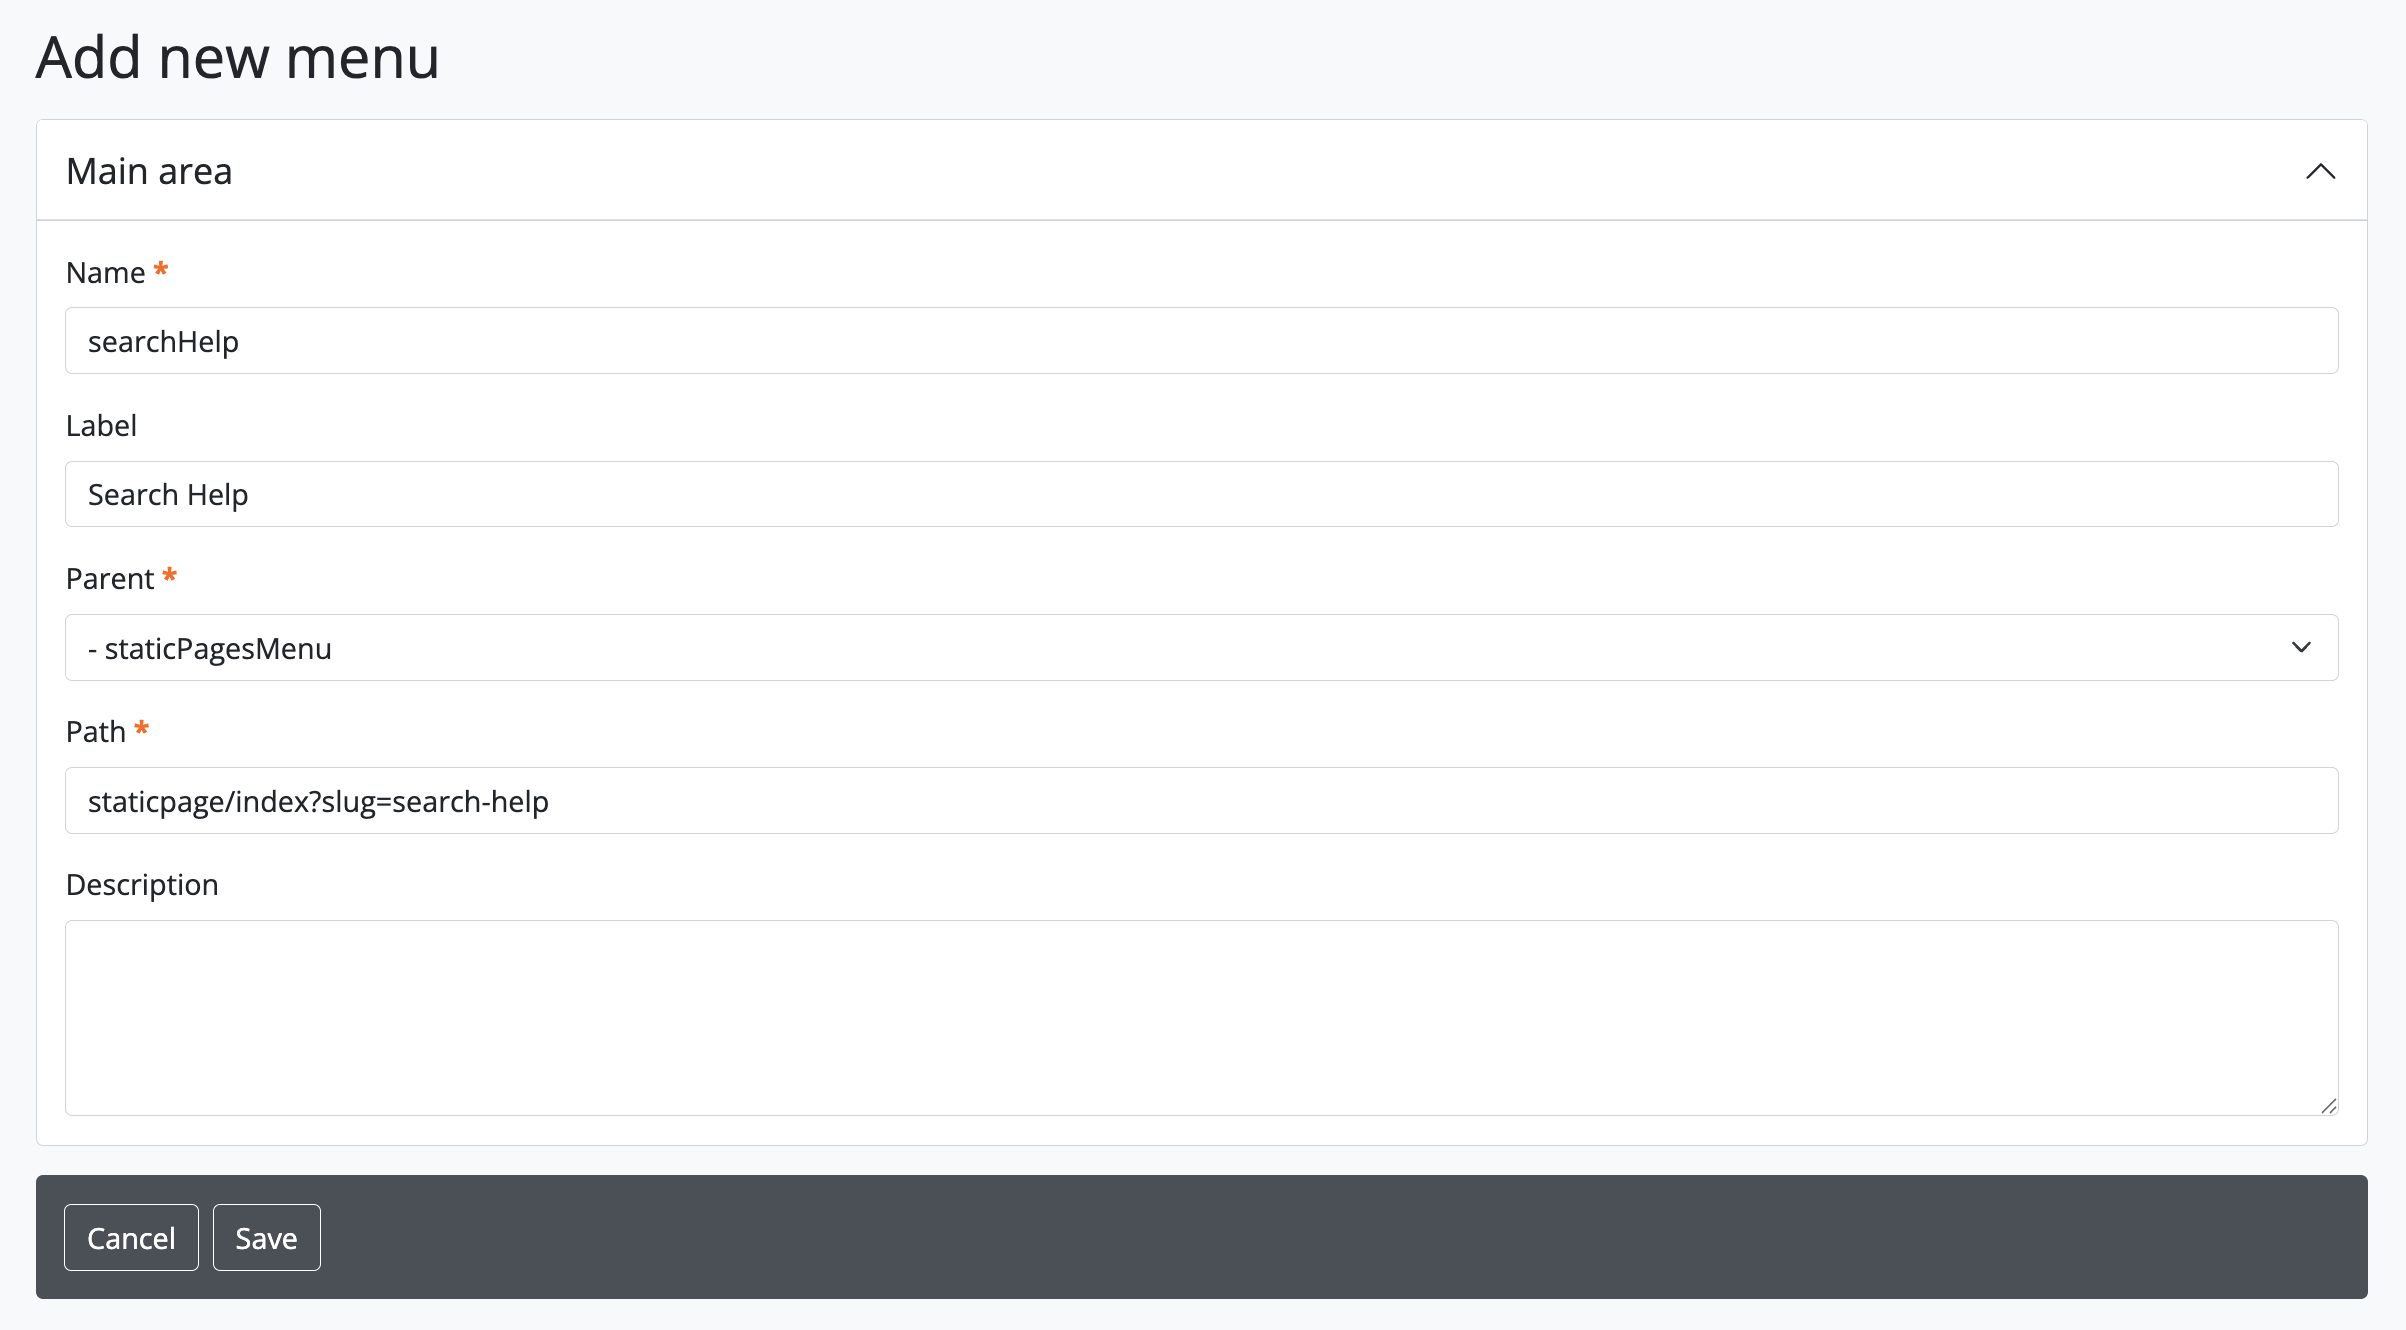The height and width of the screenshot is (1330, 2406).
Task: Click the Label field caption text
Action: pos(101,426)
